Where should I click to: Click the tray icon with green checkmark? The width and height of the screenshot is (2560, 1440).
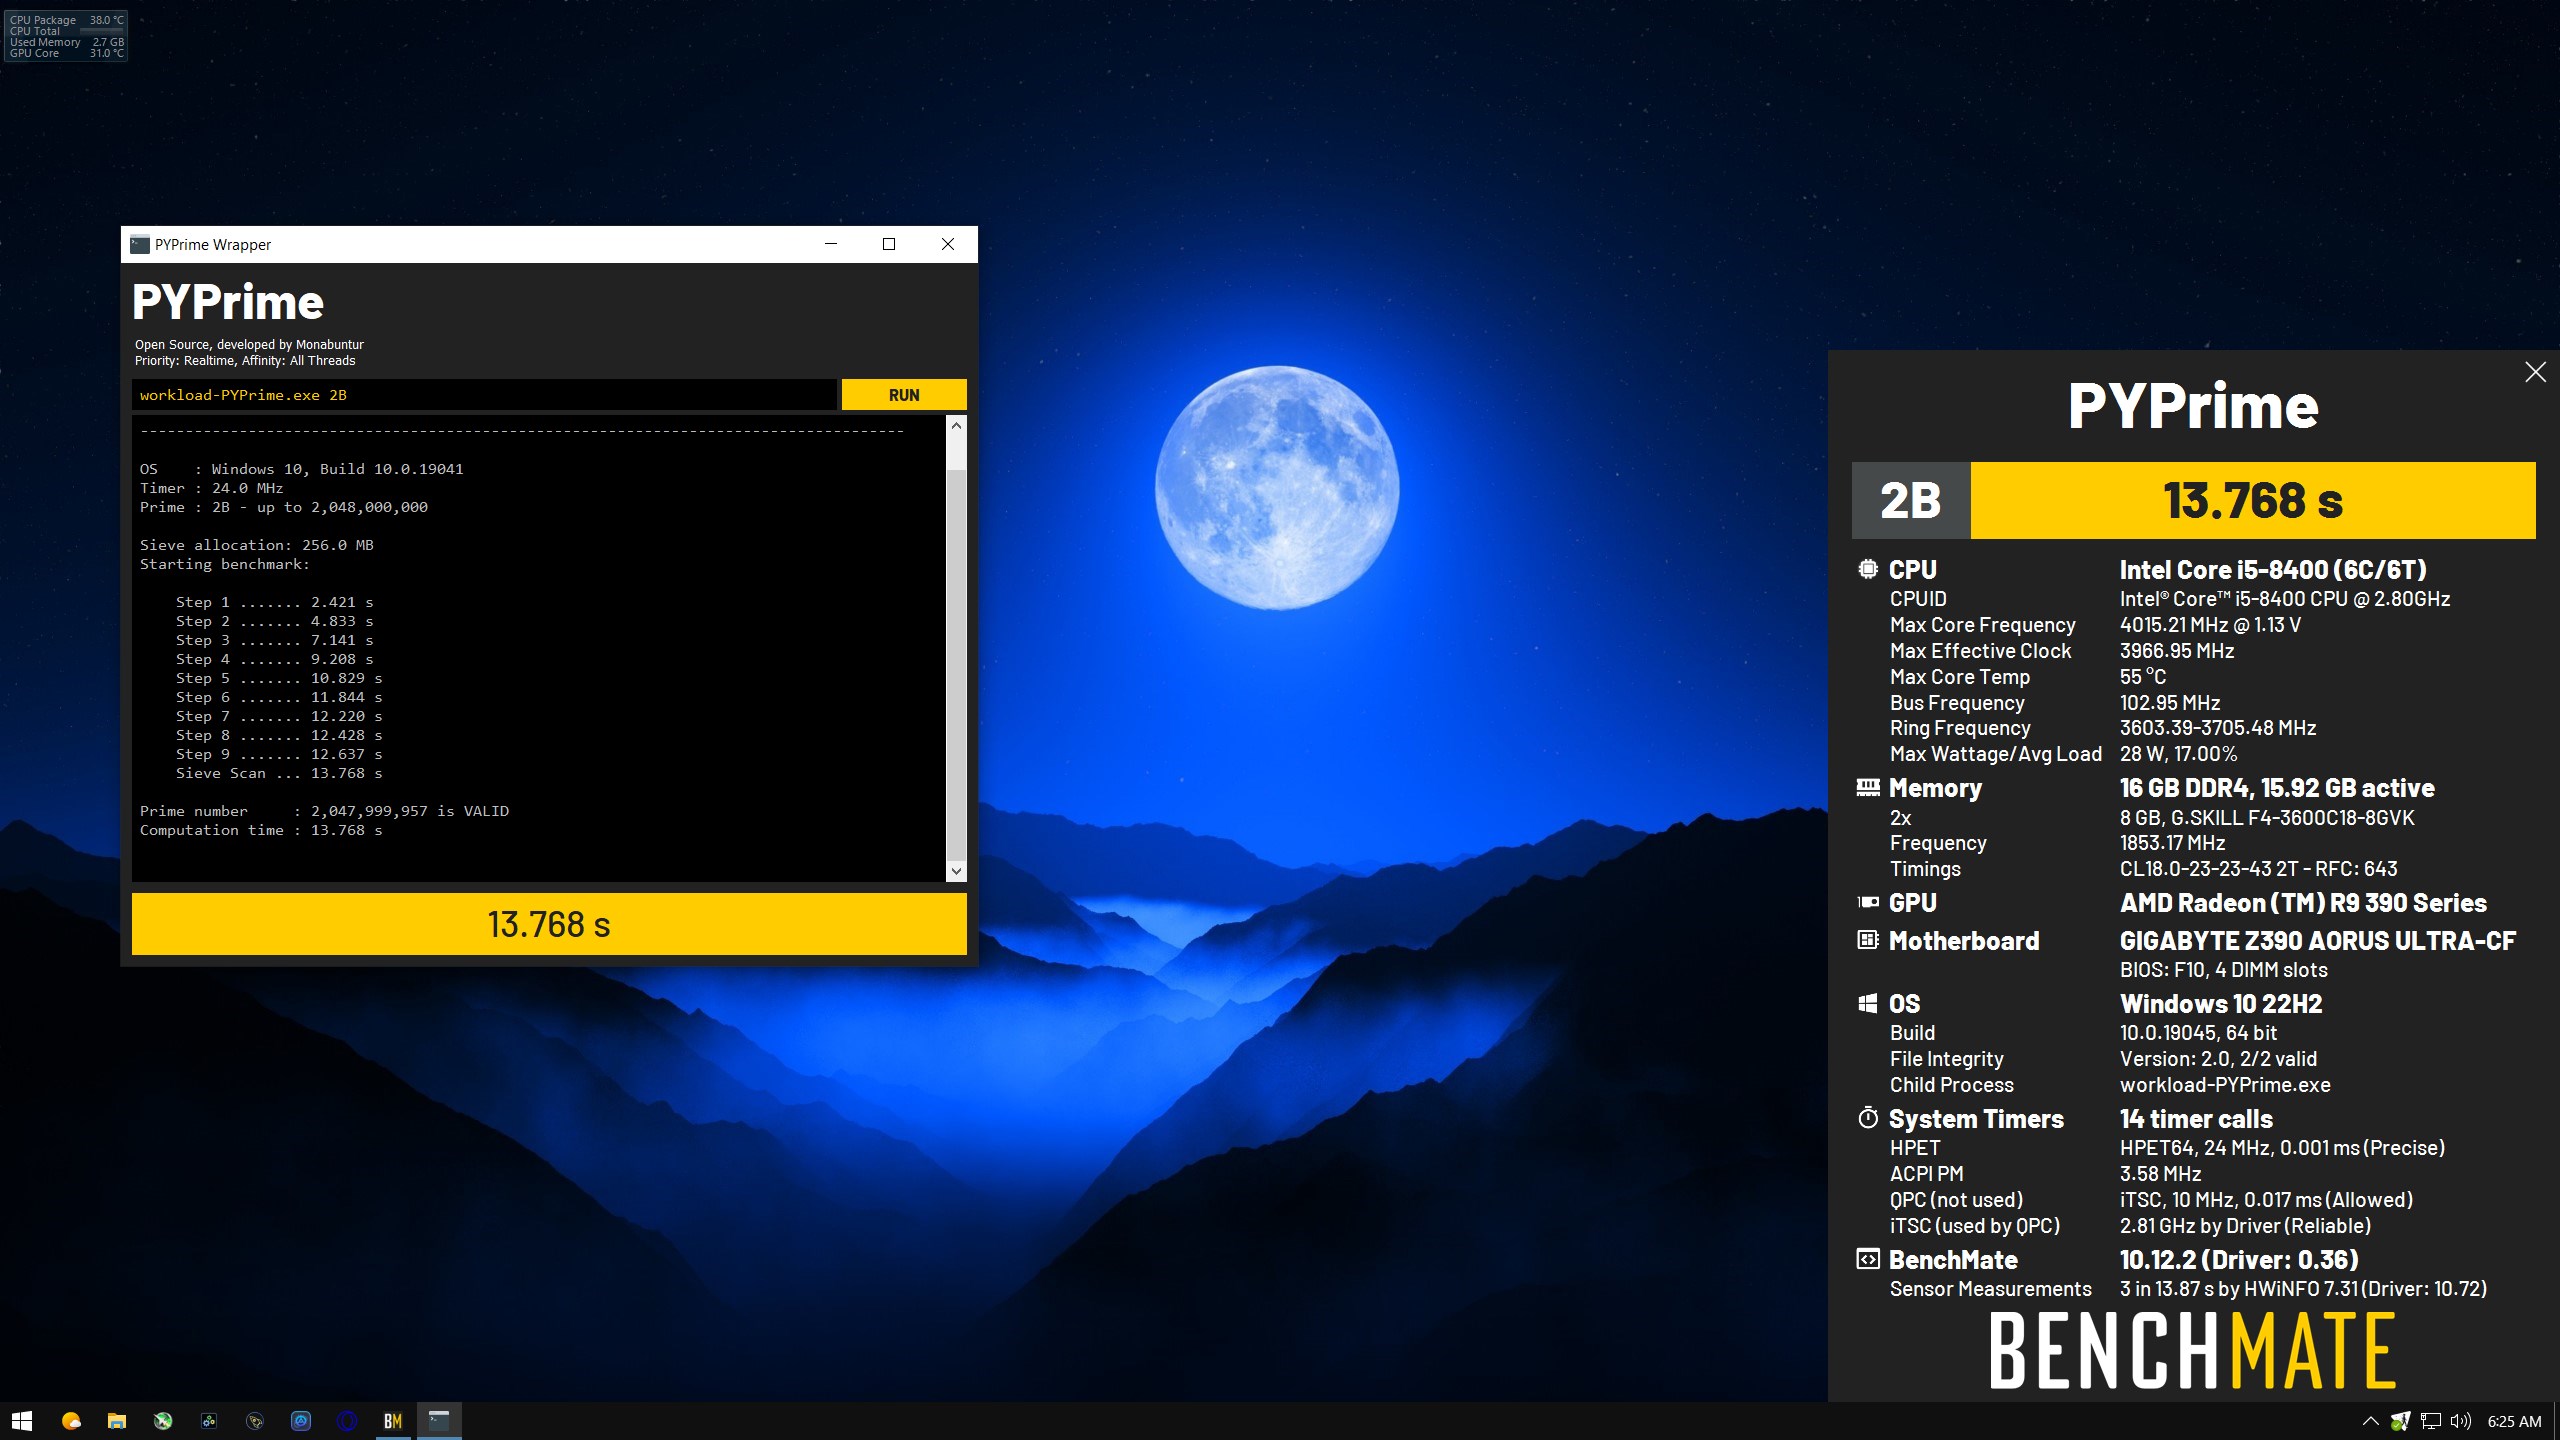click(2400, 1421)
